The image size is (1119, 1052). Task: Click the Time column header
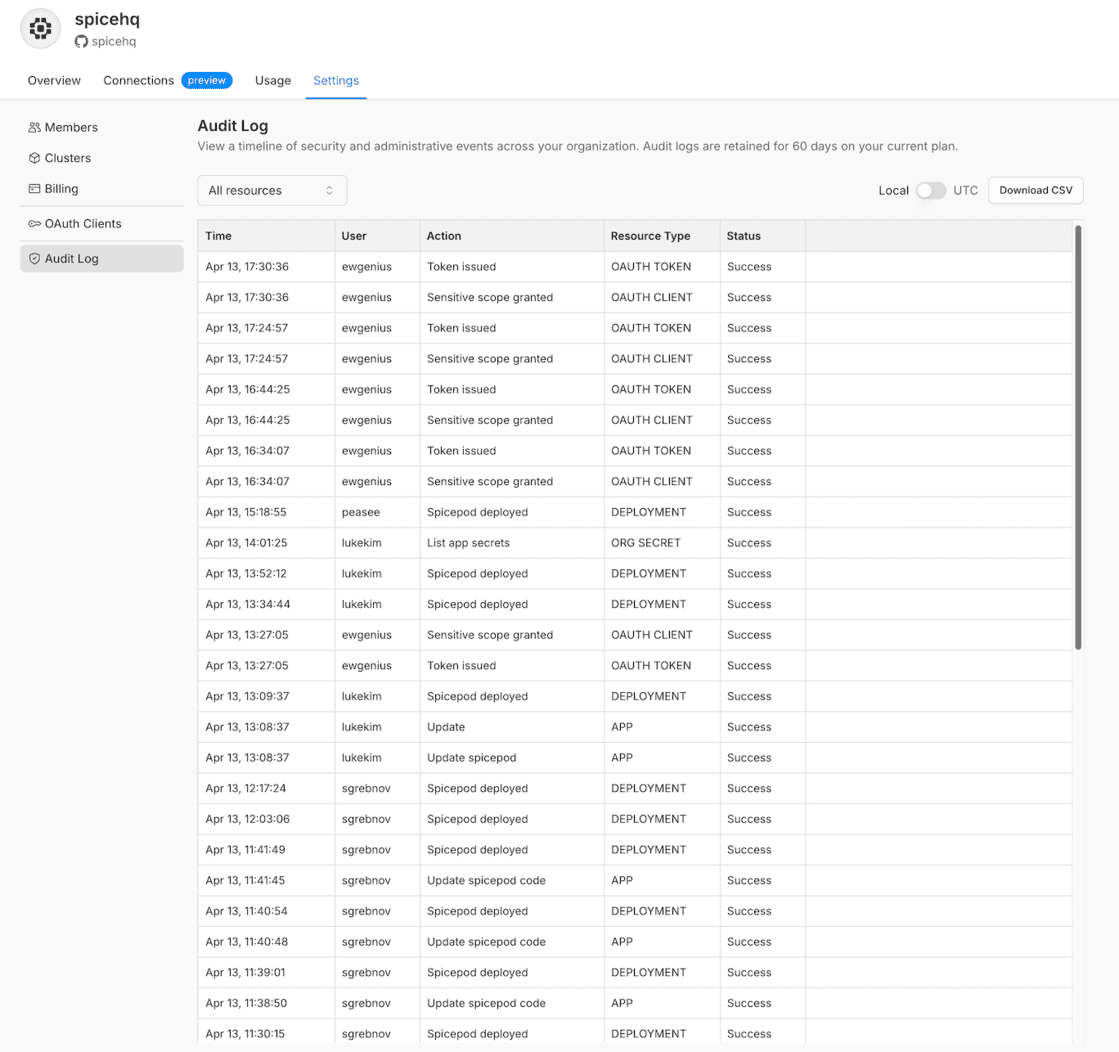point(218,236)
